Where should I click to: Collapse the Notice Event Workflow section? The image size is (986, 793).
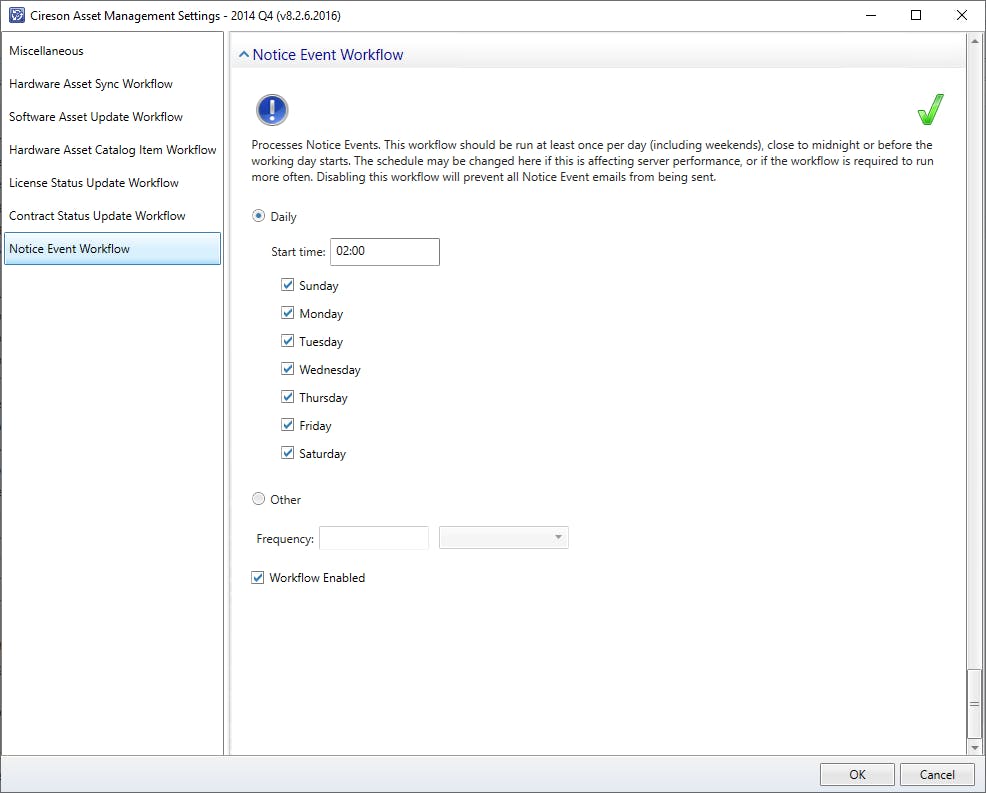coord(243,55)
